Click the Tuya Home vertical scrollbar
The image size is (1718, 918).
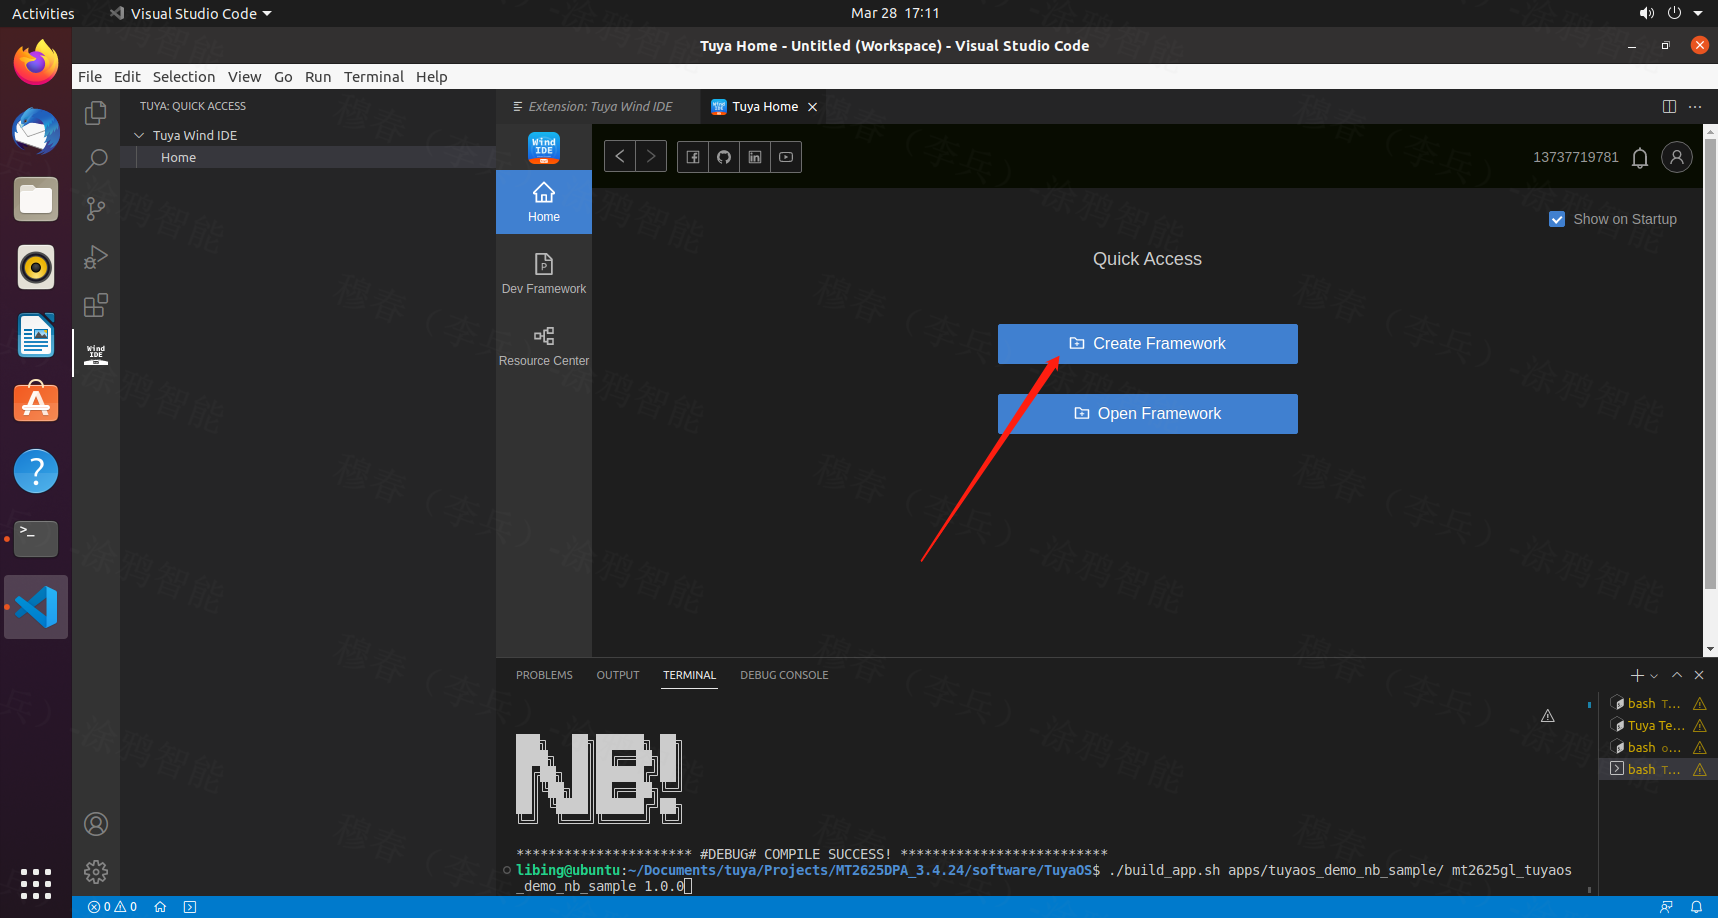(1710, 365)
